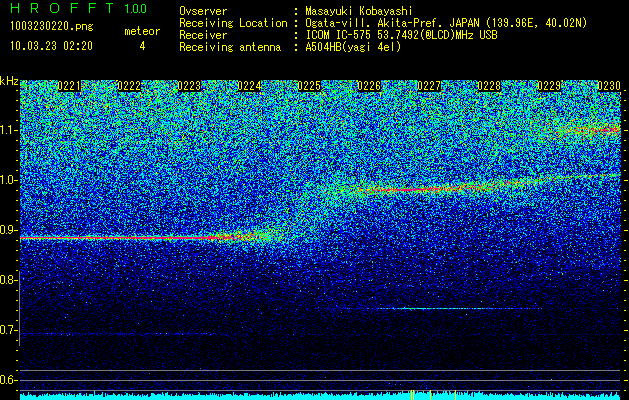Screen dimensions: 629x400
Task: Click the Ovserver field label
Action: (x=203, y=11)
